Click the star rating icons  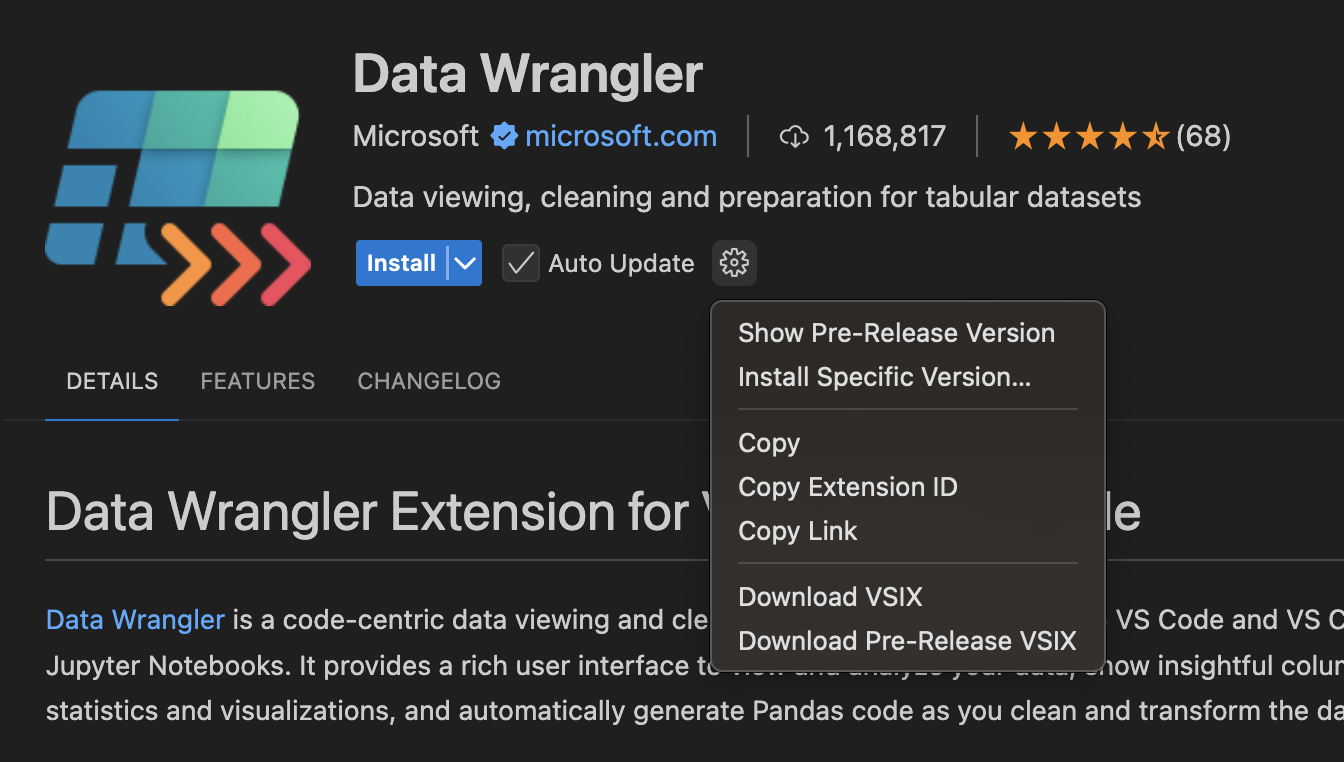click(1088, 136)
